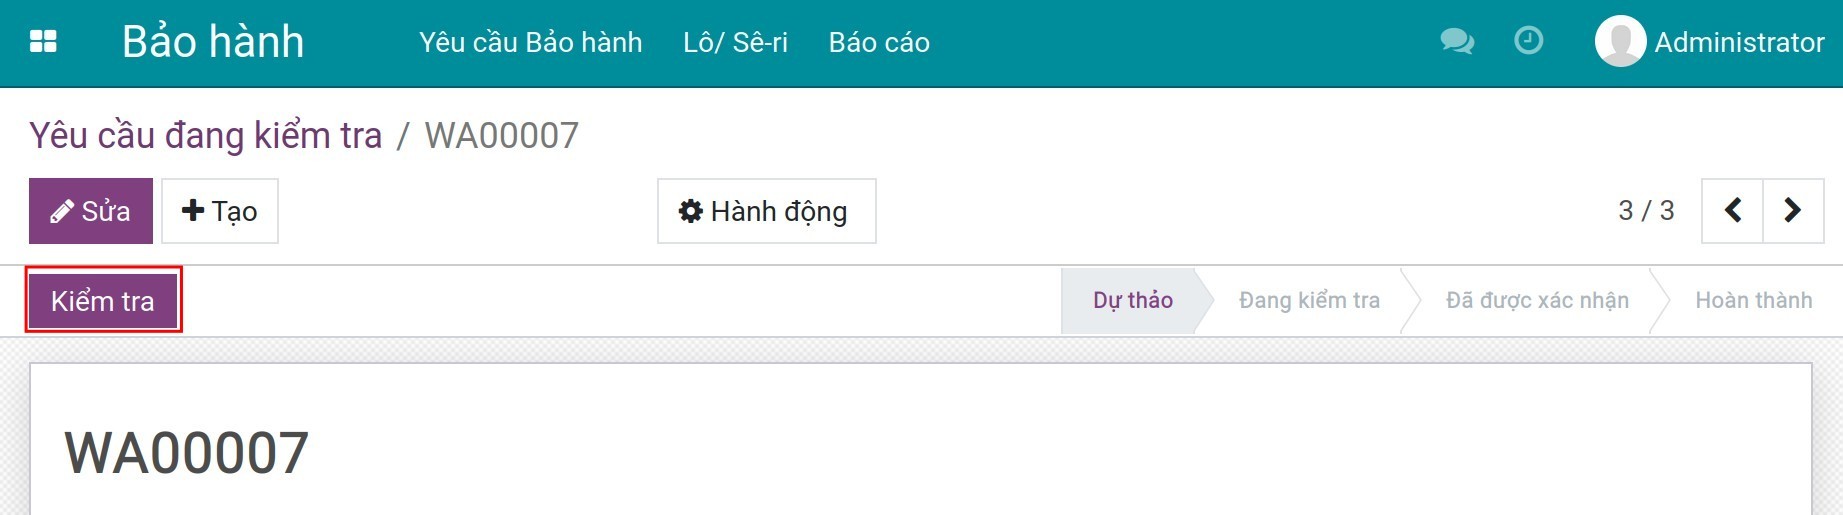The width and height of the screenshot is (1843, 515).
Task: Open the apps grid menu icon
Action: (43, 42)
